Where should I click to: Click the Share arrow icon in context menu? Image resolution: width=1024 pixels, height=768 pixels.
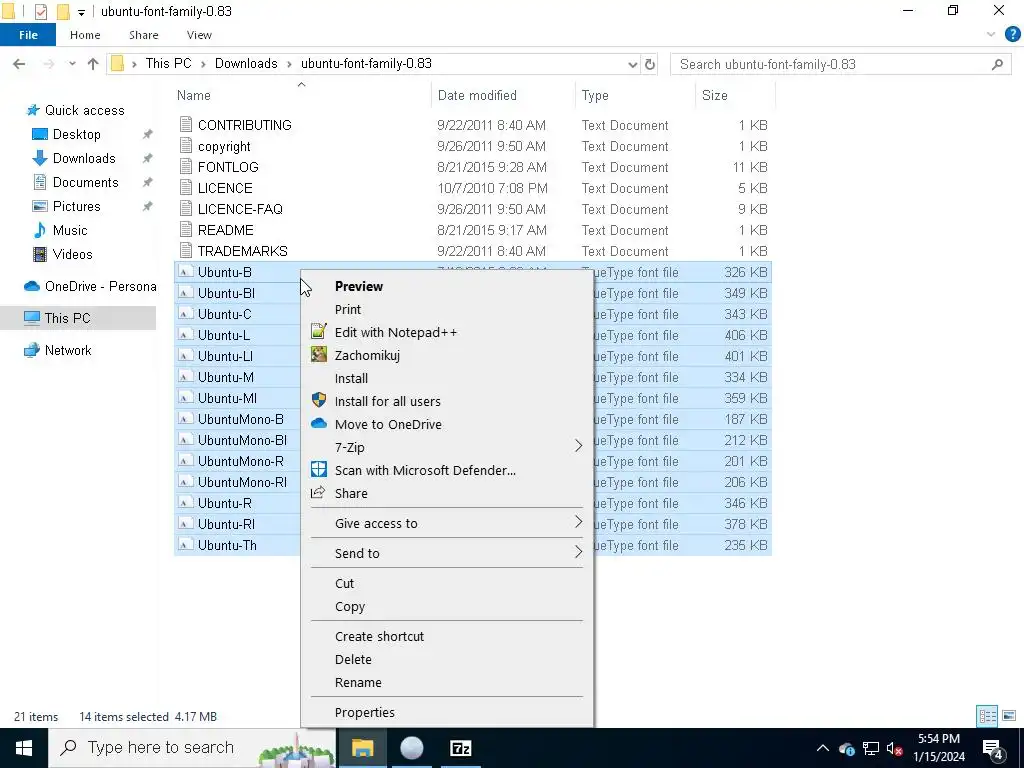coord(318,492)
